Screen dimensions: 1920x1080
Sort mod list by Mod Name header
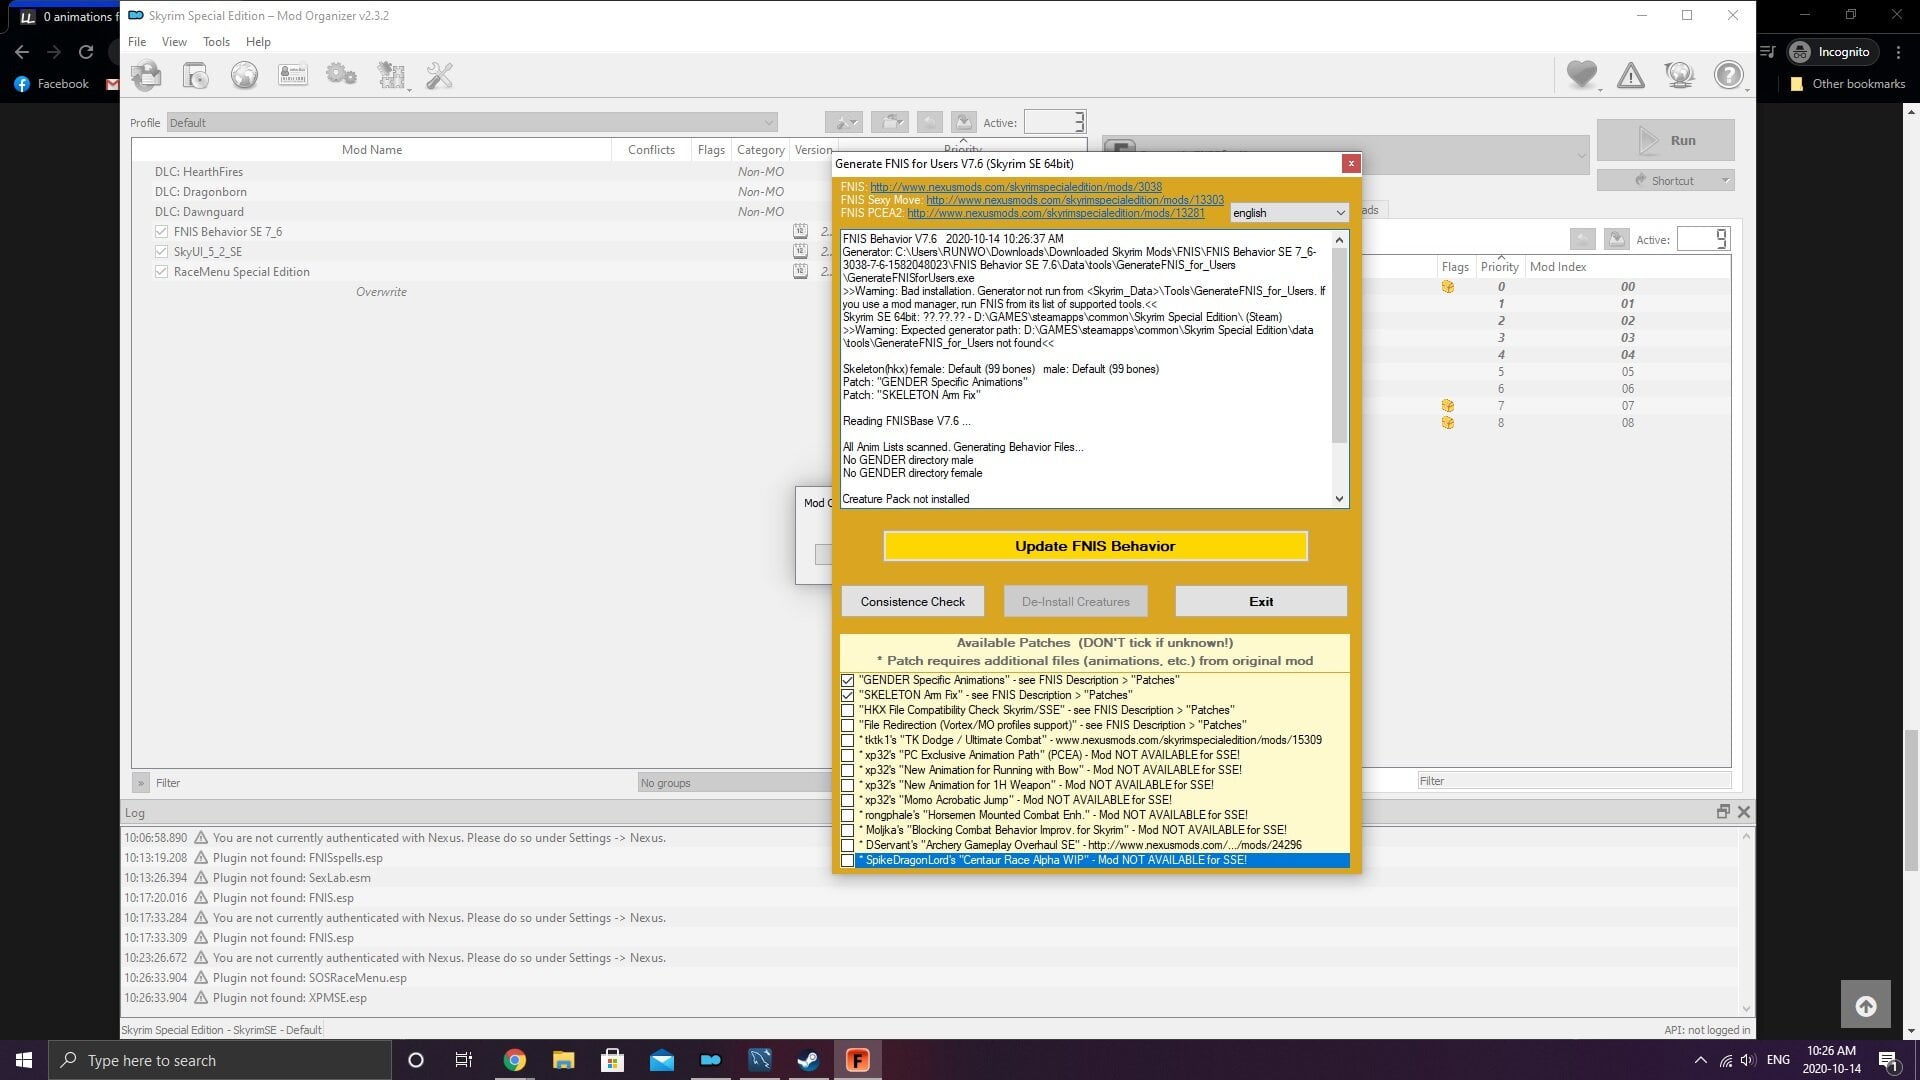372,149
